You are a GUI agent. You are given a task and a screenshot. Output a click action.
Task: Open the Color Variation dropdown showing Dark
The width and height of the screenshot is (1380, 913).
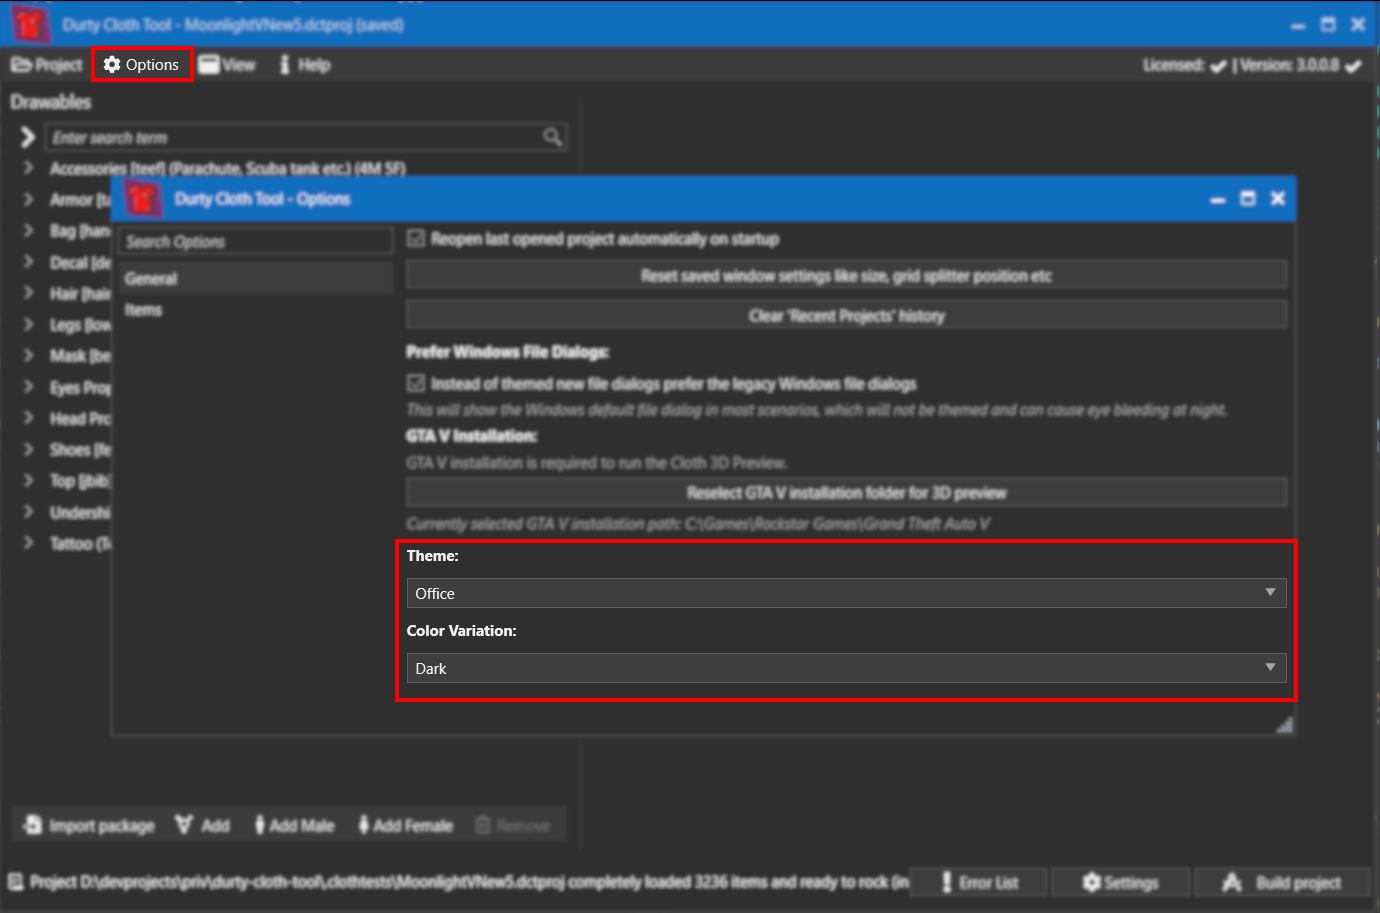[846, 668]
